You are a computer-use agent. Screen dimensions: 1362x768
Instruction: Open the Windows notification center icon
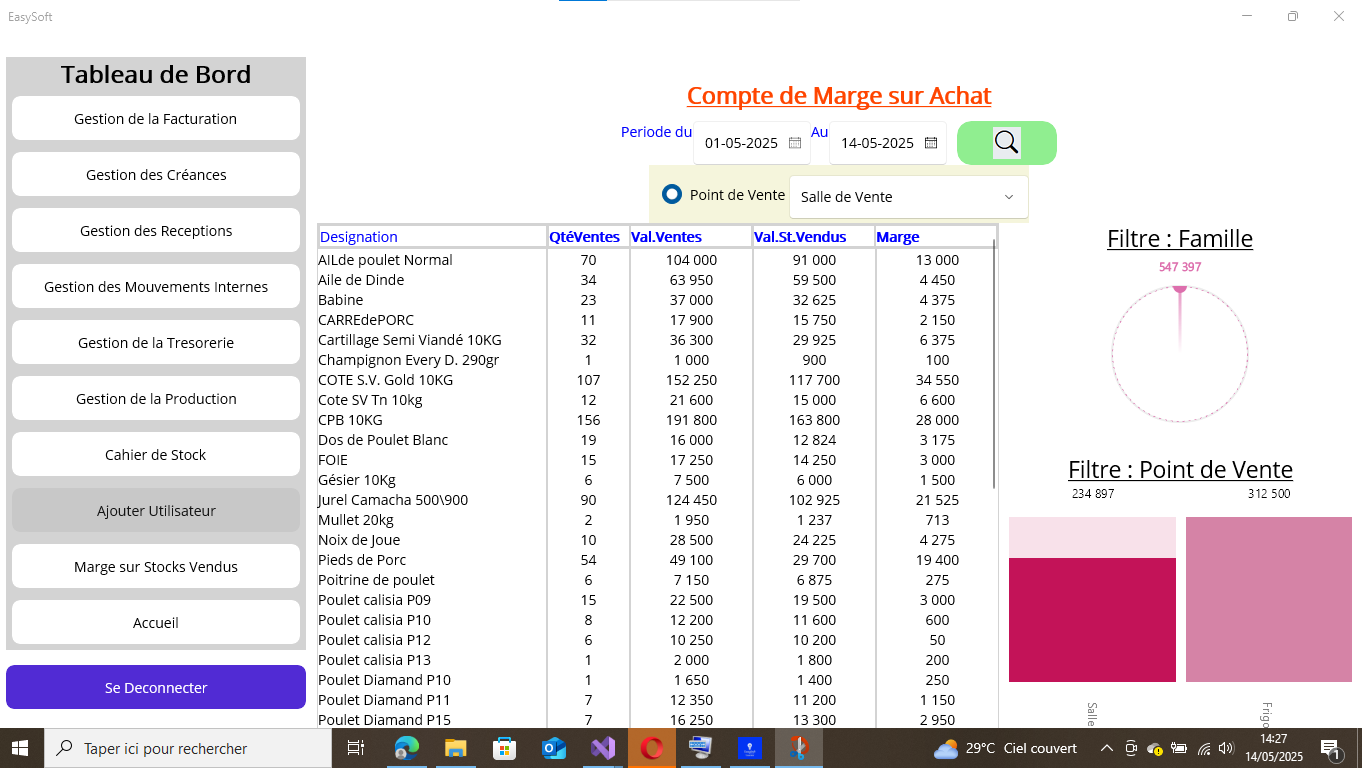pyautogui.click(x=1330, y=748)
